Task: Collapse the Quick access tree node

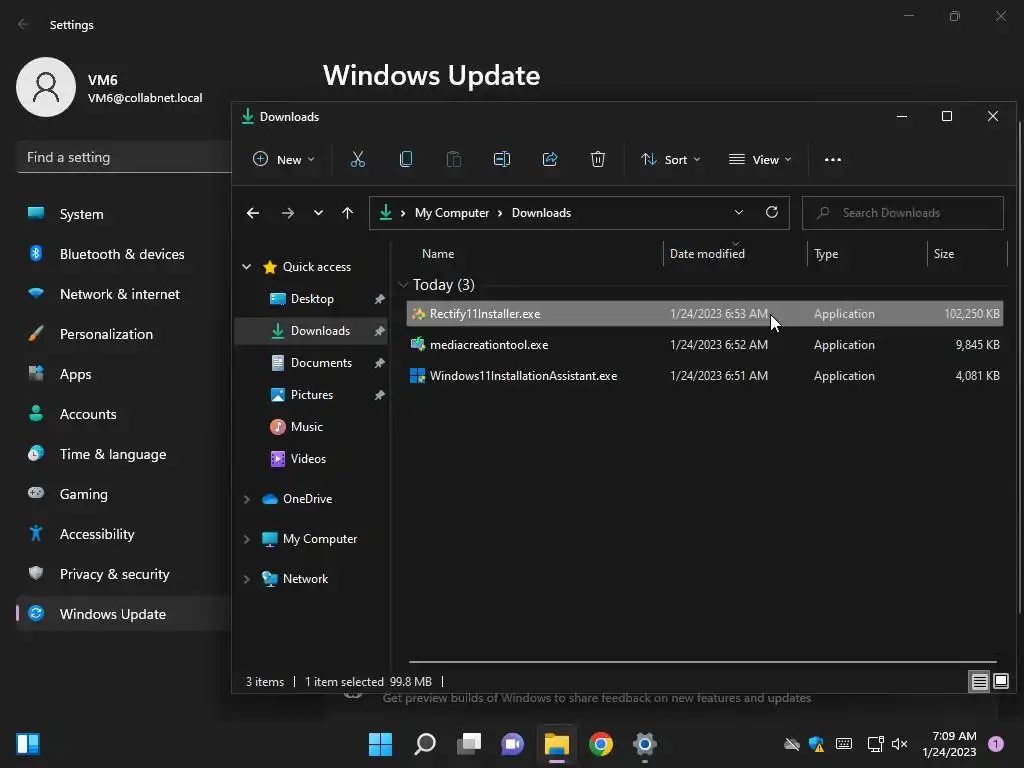Action: [x=247, y=266]
